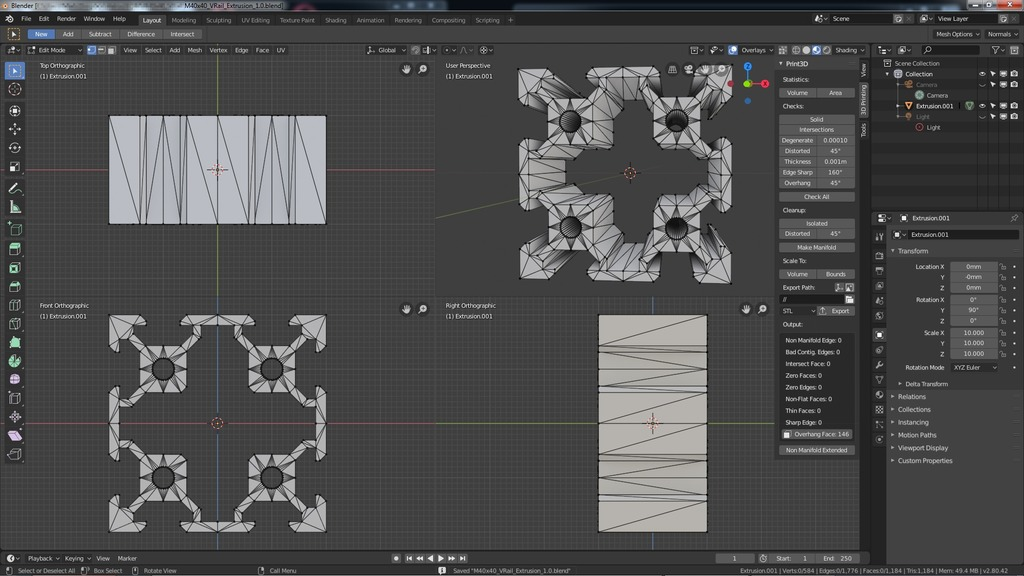This screenshot has height=576, width=1024.
Task: Select the Move tool
Action: point(14,127)
